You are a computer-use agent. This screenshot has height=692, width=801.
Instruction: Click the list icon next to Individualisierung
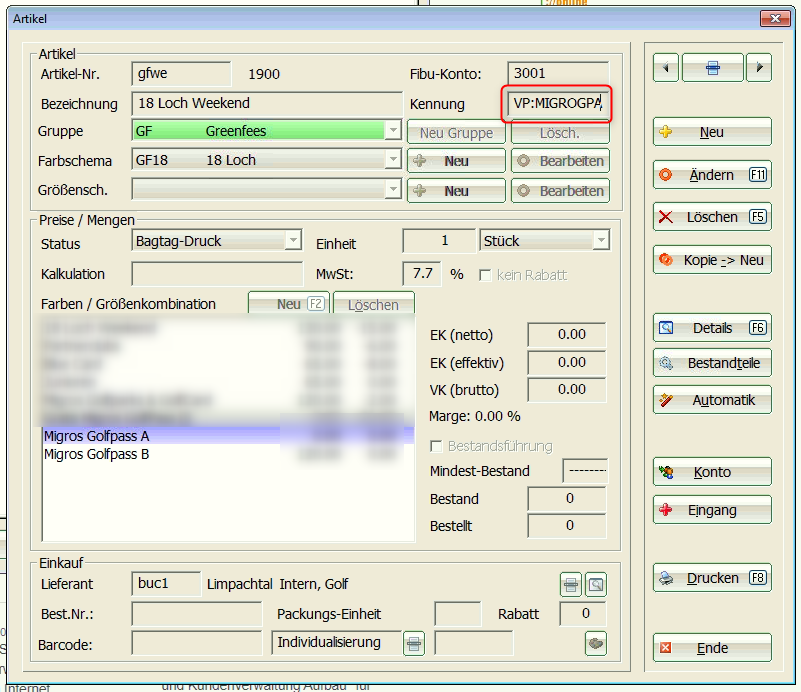[414, 644]
